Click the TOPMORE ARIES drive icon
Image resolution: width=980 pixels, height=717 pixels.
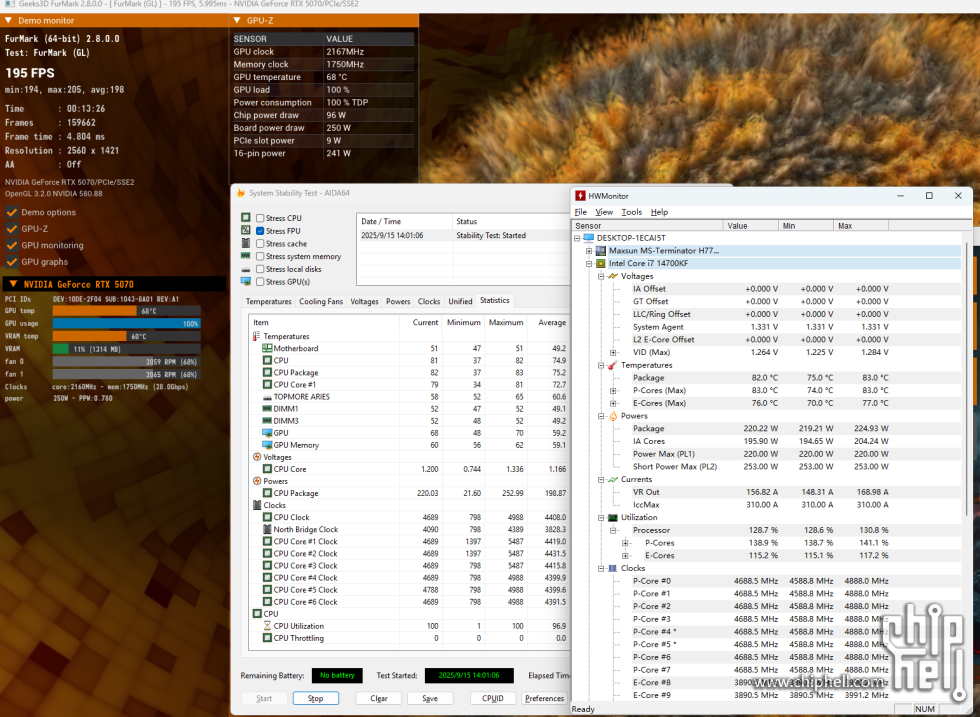267,397
